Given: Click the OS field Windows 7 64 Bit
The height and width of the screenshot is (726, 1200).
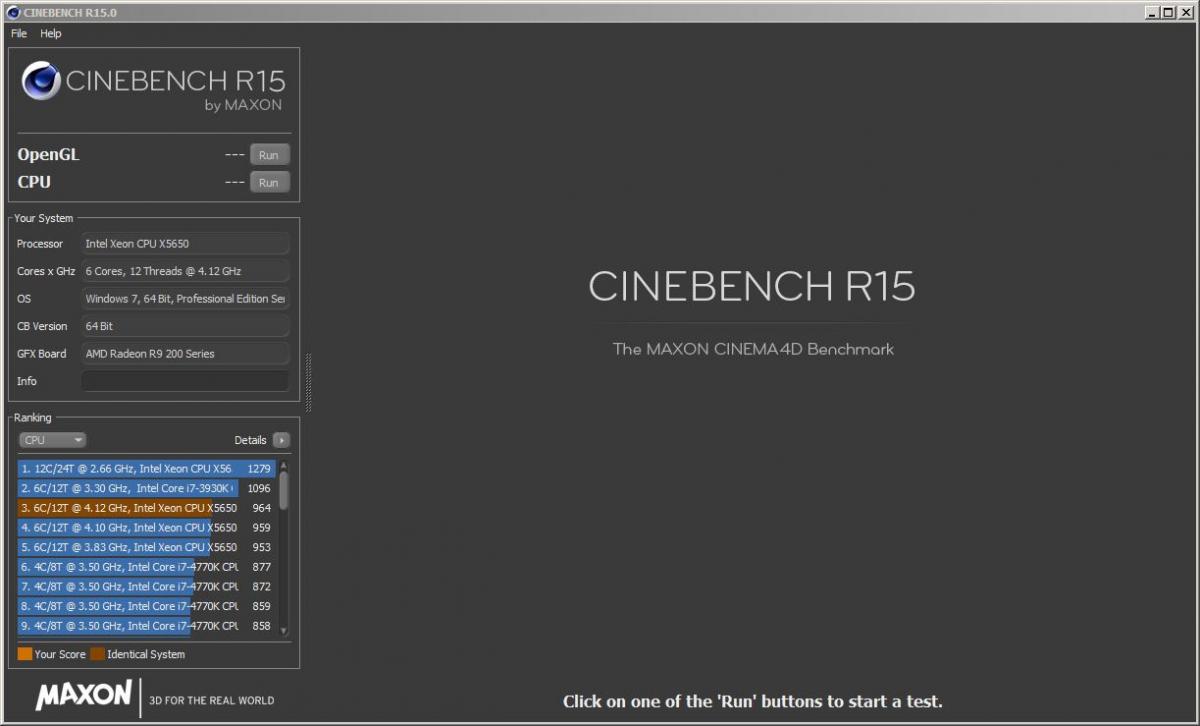Looking at the screenshot, I should 185,298.
